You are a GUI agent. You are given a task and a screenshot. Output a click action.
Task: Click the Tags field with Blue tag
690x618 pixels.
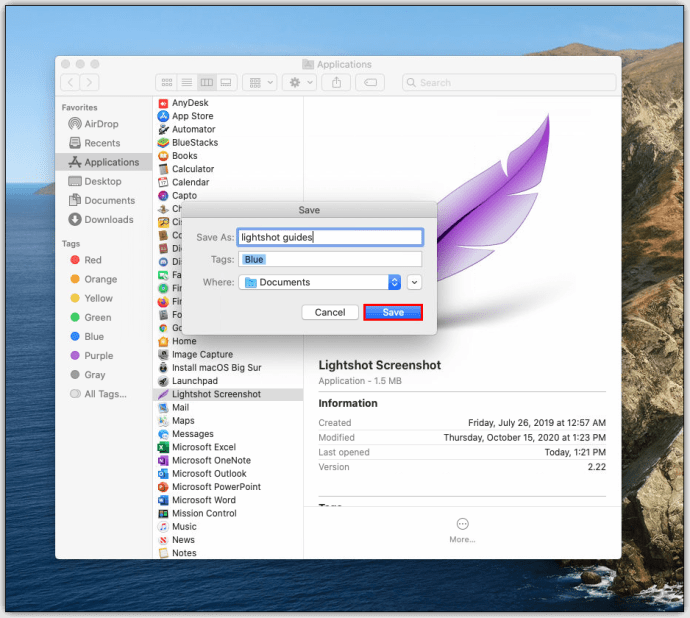(x=330, y=259)
